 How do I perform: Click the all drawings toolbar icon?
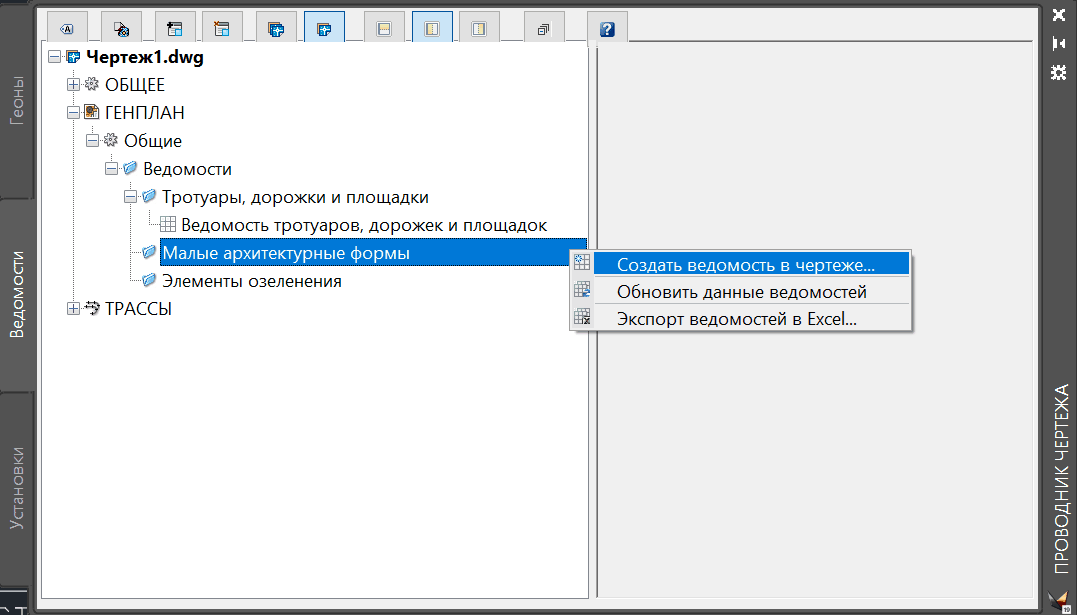pyautogui.click(x=276, y=29)
